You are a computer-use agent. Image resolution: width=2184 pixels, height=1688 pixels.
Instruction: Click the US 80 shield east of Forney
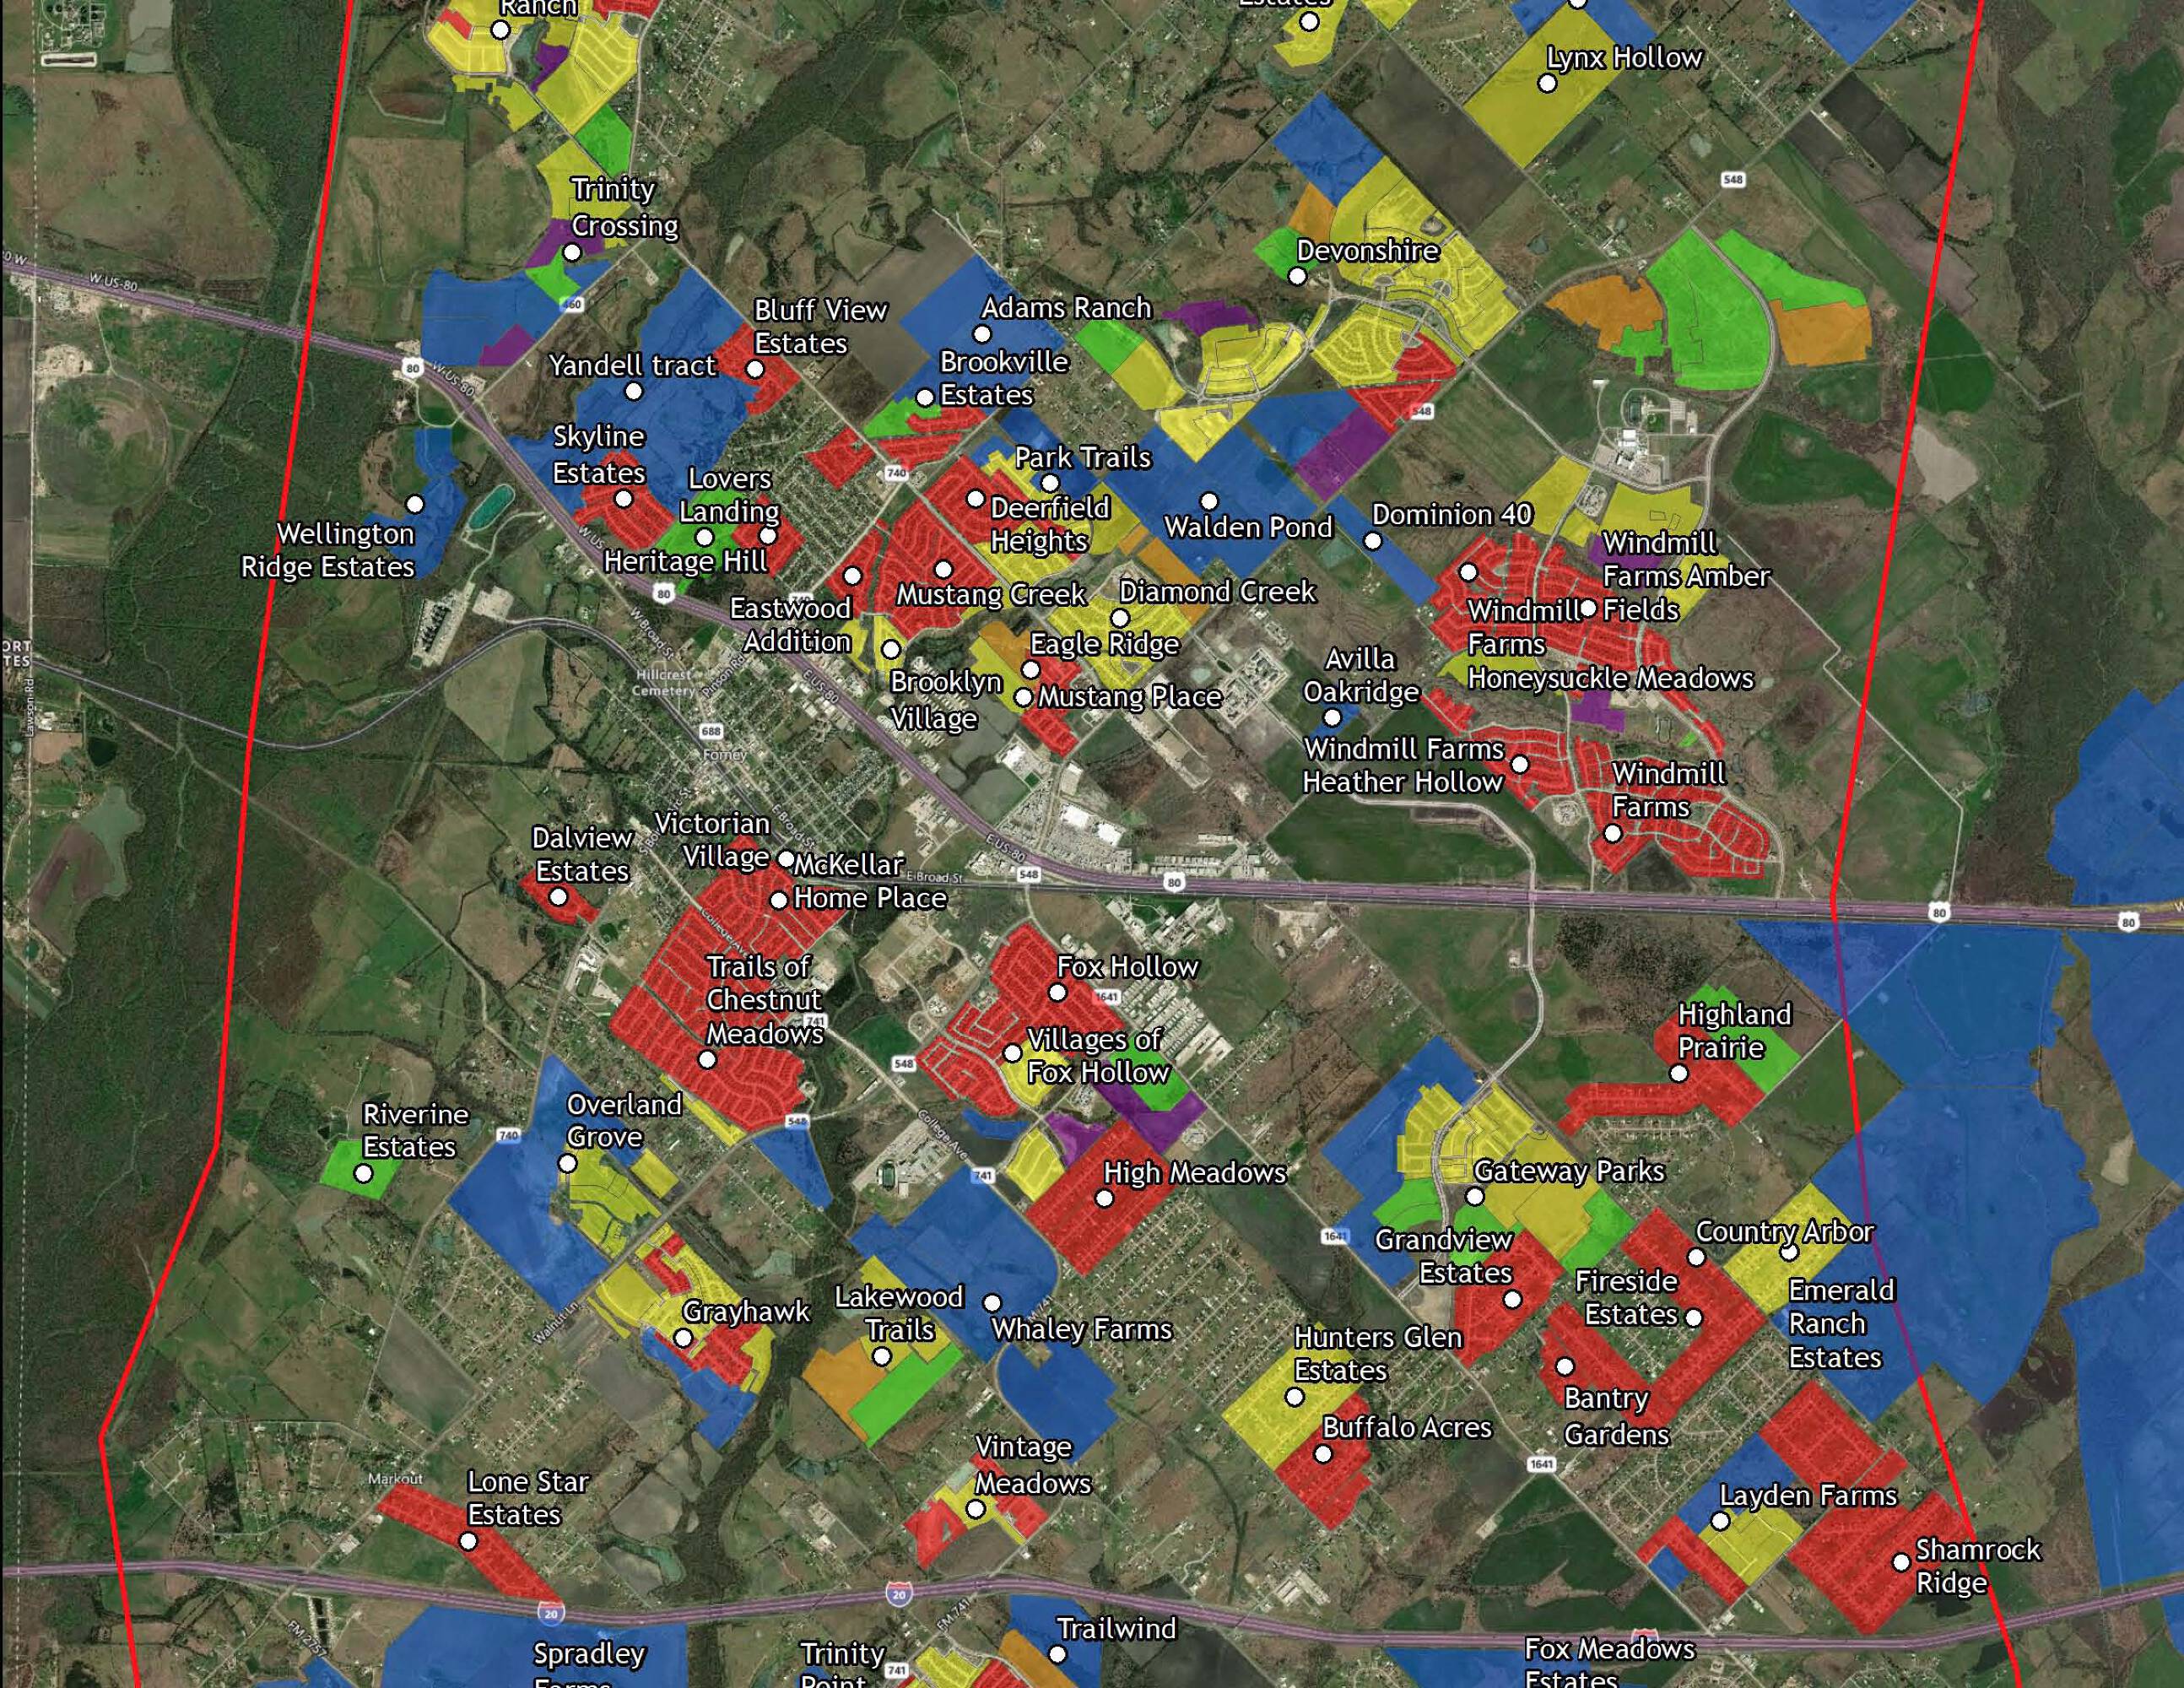coord(1174,883)
